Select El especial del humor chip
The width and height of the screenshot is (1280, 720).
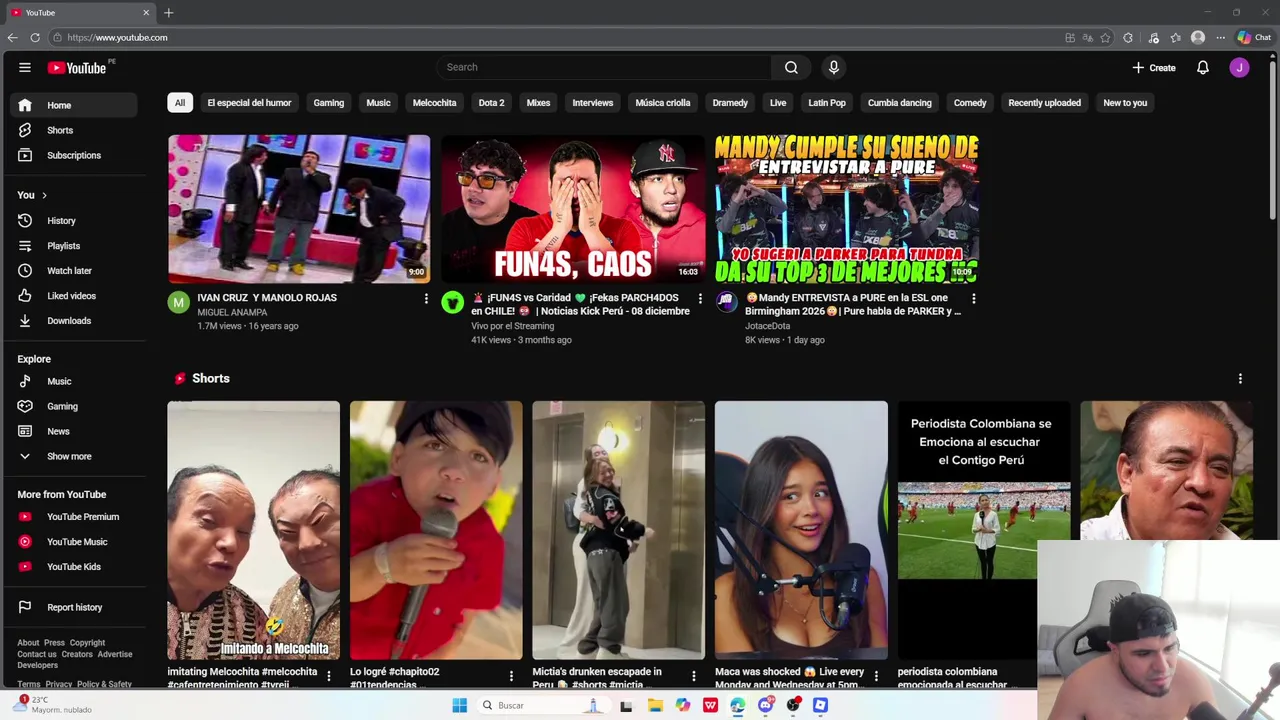pyautogui.click(x=249, y=102)
